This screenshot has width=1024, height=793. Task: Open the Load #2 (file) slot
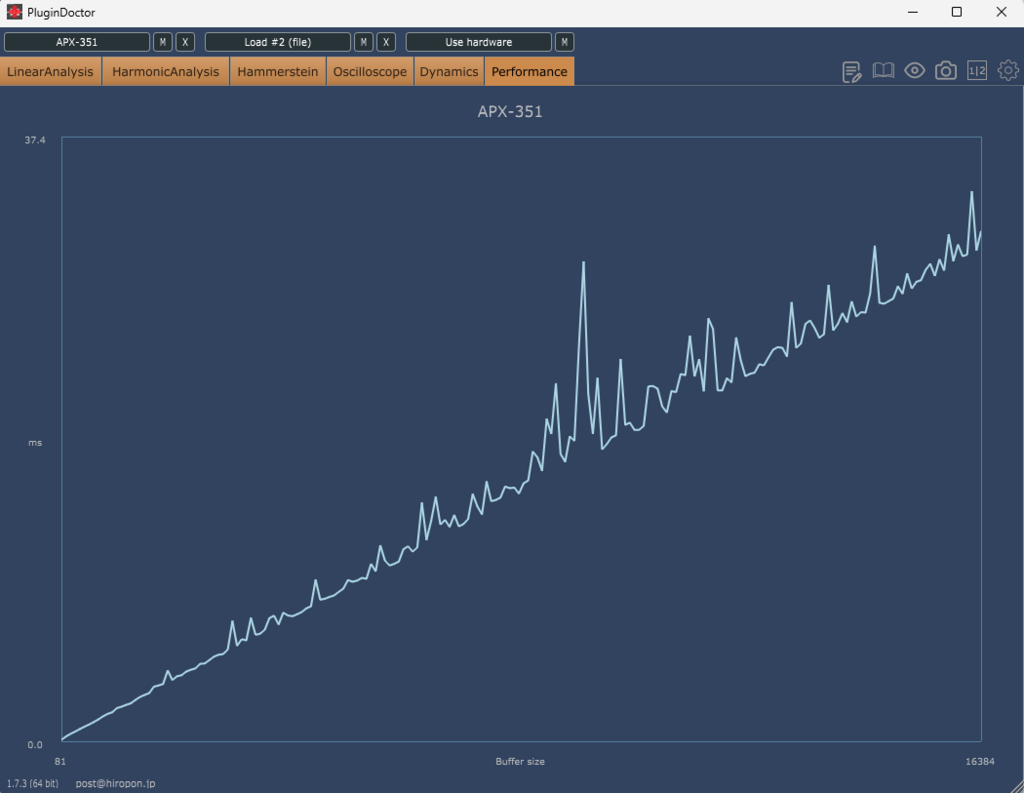[x=278, y=42]
